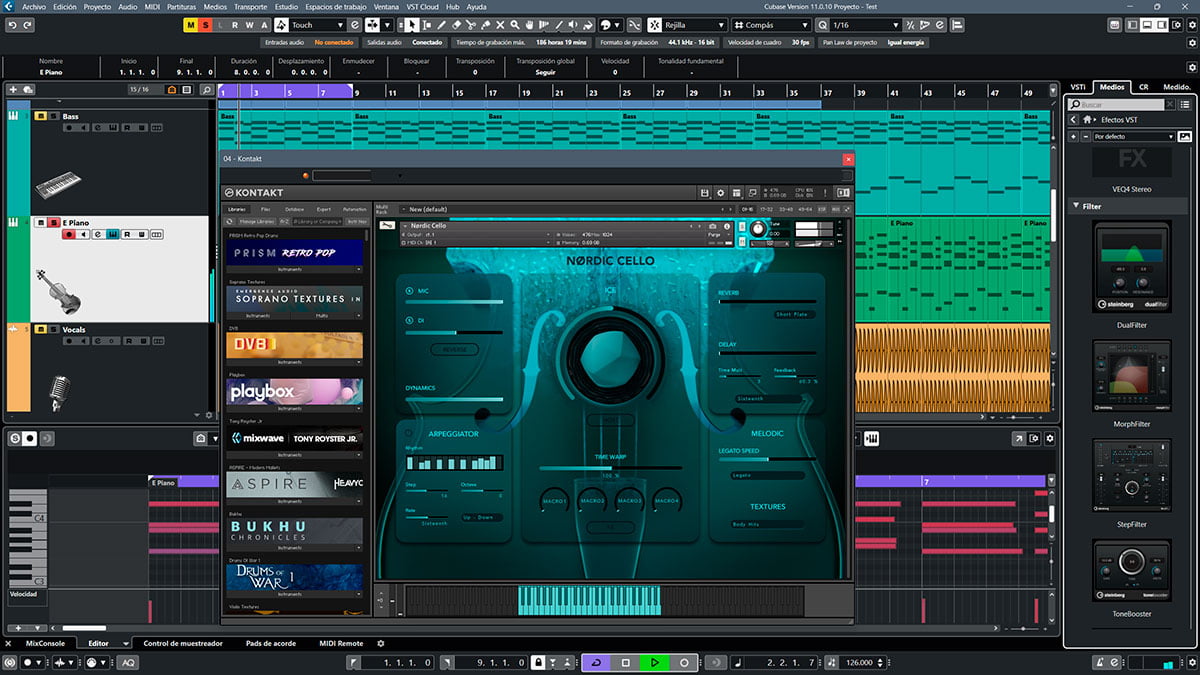Close the 04 - Kontakt window
This screenshot has width=1200, height=675.
(848, 159)
